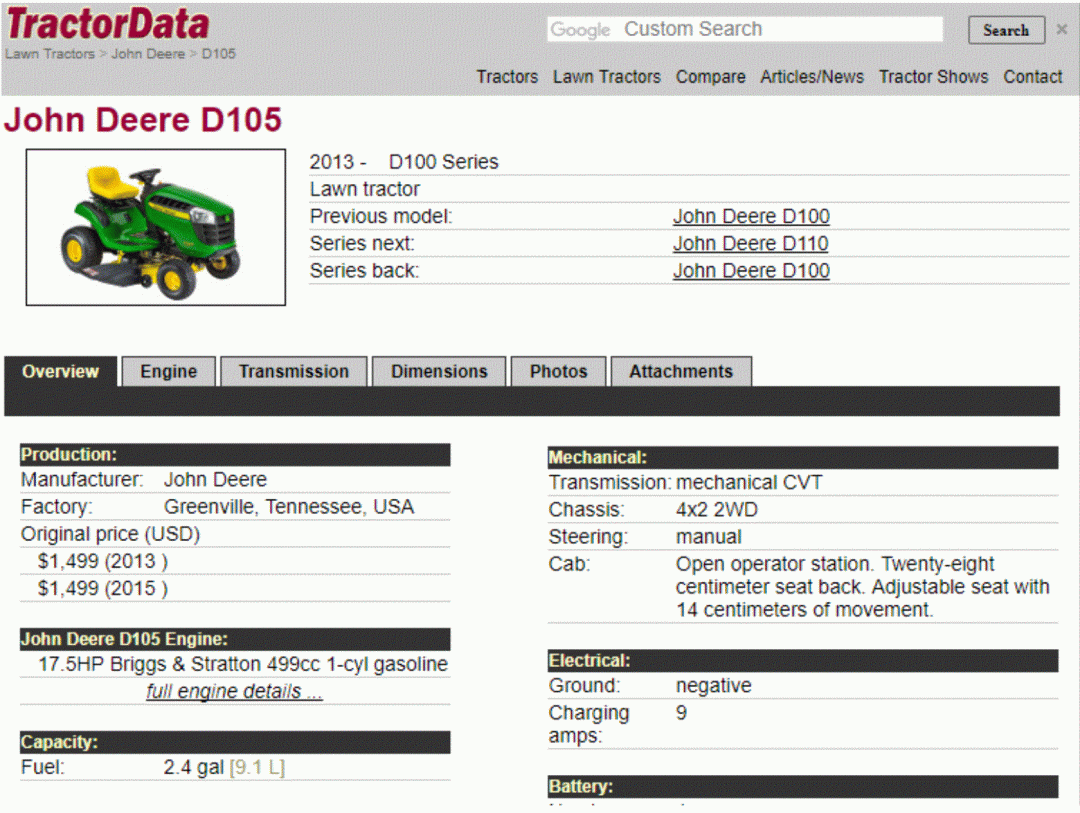
Task: Focus the Google Custom Search field
Action: tap(745, 29)
